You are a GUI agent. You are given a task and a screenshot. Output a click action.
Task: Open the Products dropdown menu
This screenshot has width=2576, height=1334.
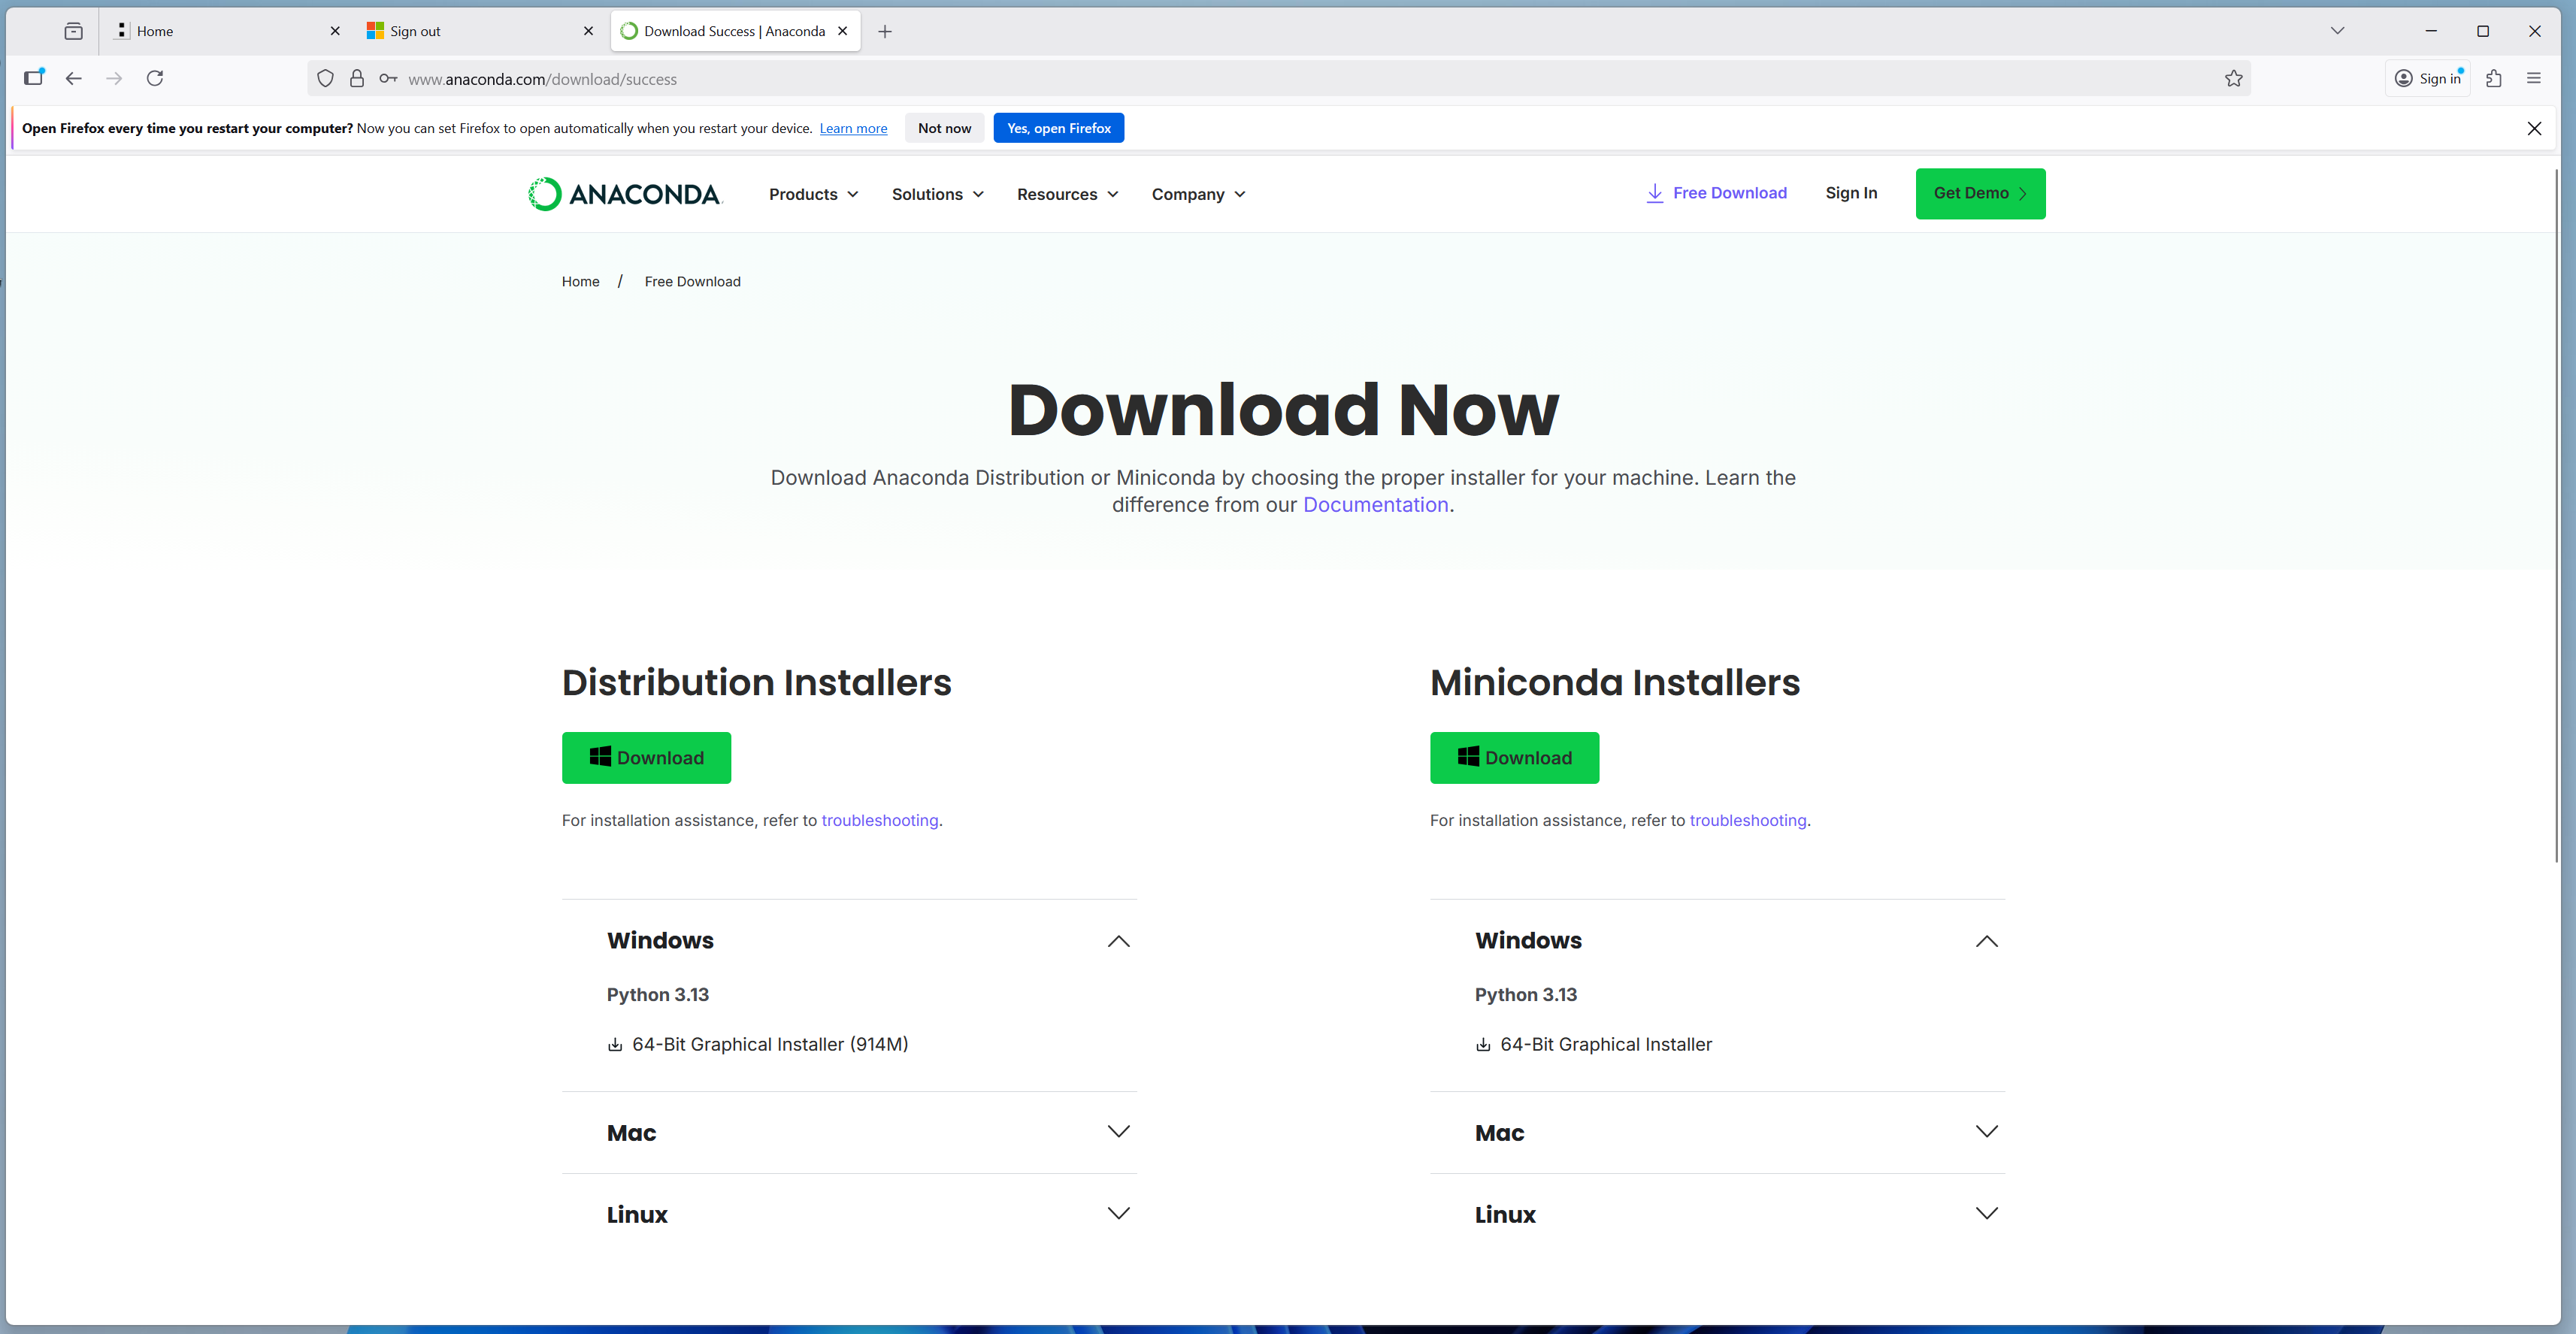pyautogui.click(x=813, y=194)
